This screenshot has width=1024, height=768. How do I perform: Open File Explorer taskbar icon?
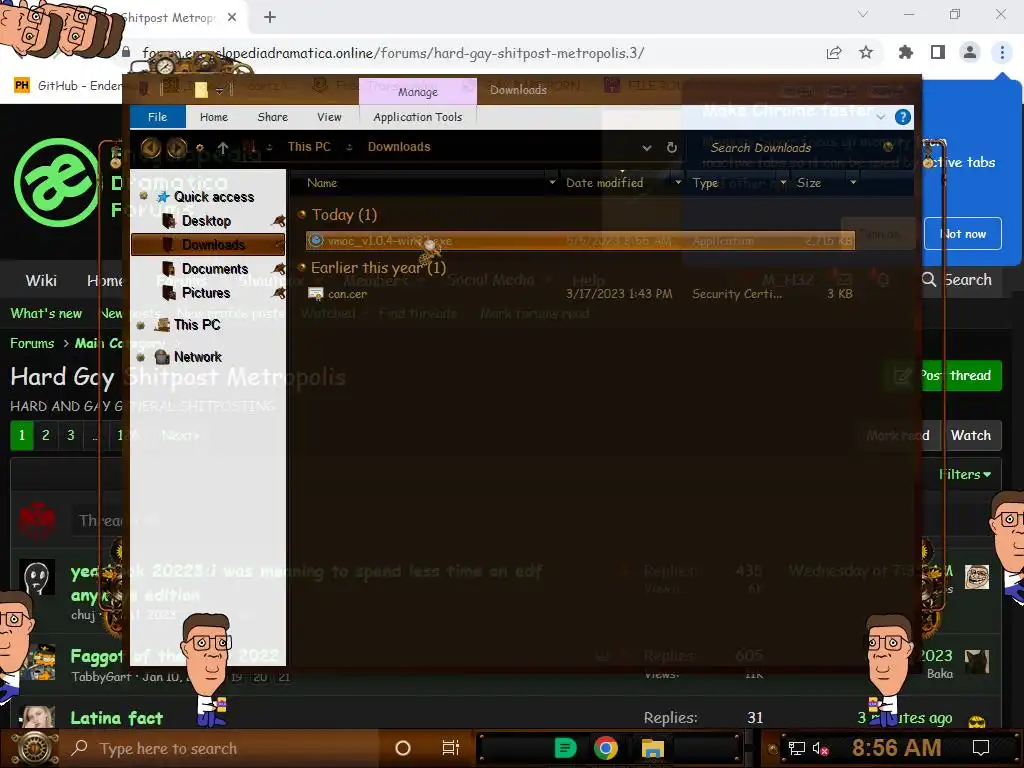(x=652, y=748)
